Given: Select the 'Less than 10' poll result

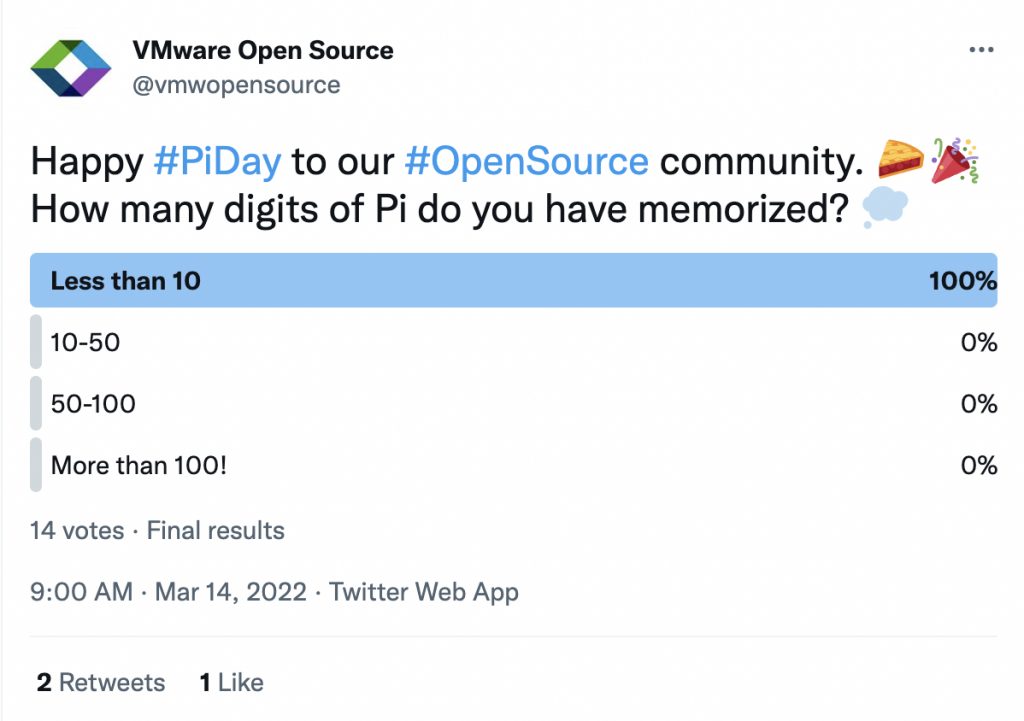Looking at the screenshot, I should tap(126, 281).
